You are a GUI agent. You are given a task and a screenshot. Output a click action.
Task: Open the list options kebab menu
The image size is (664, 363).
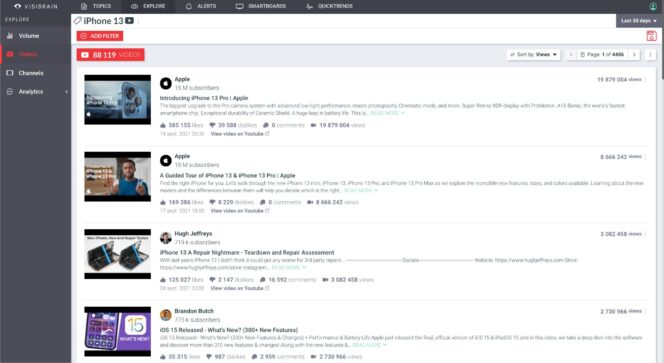click(650, 55)
